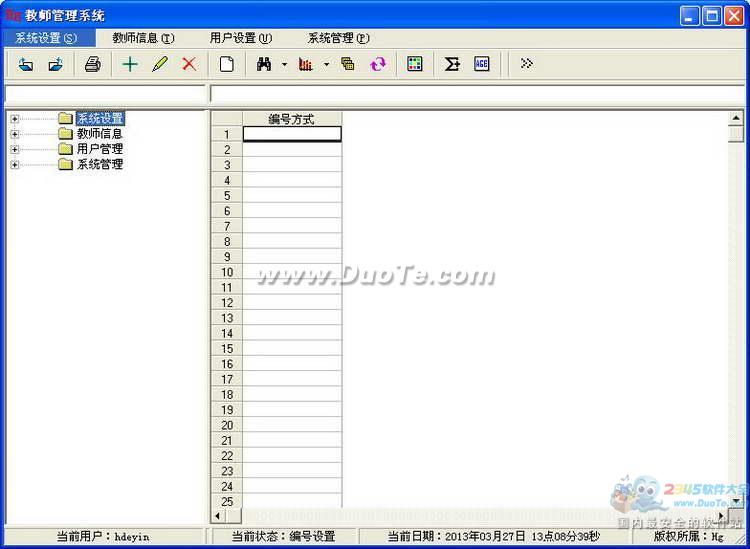Click first cell under 编号方式 column
Screen dimensions: 750x549
click(291, 134)
